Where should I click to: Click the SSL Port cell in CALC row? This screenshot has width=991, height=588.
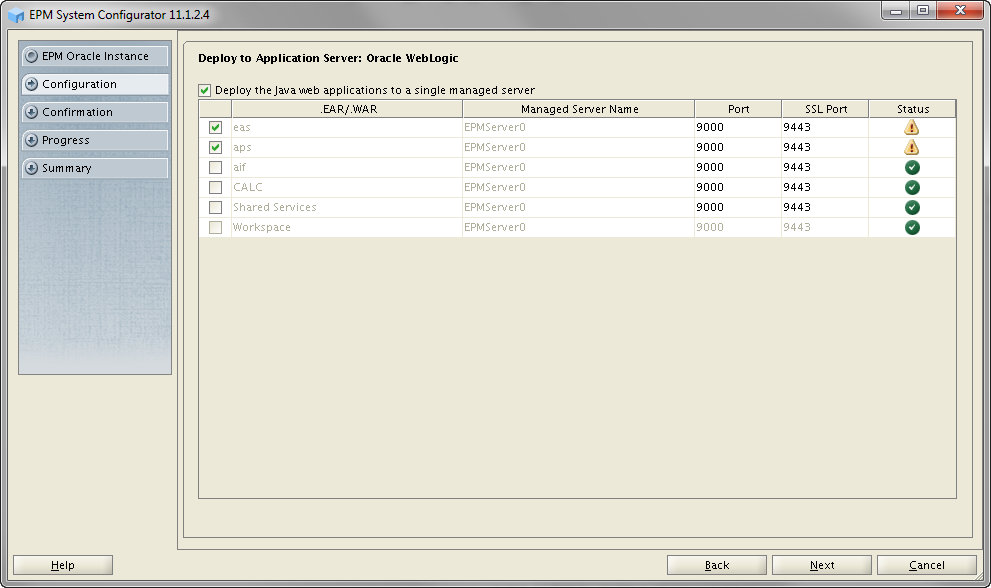[x=825, y=187]
